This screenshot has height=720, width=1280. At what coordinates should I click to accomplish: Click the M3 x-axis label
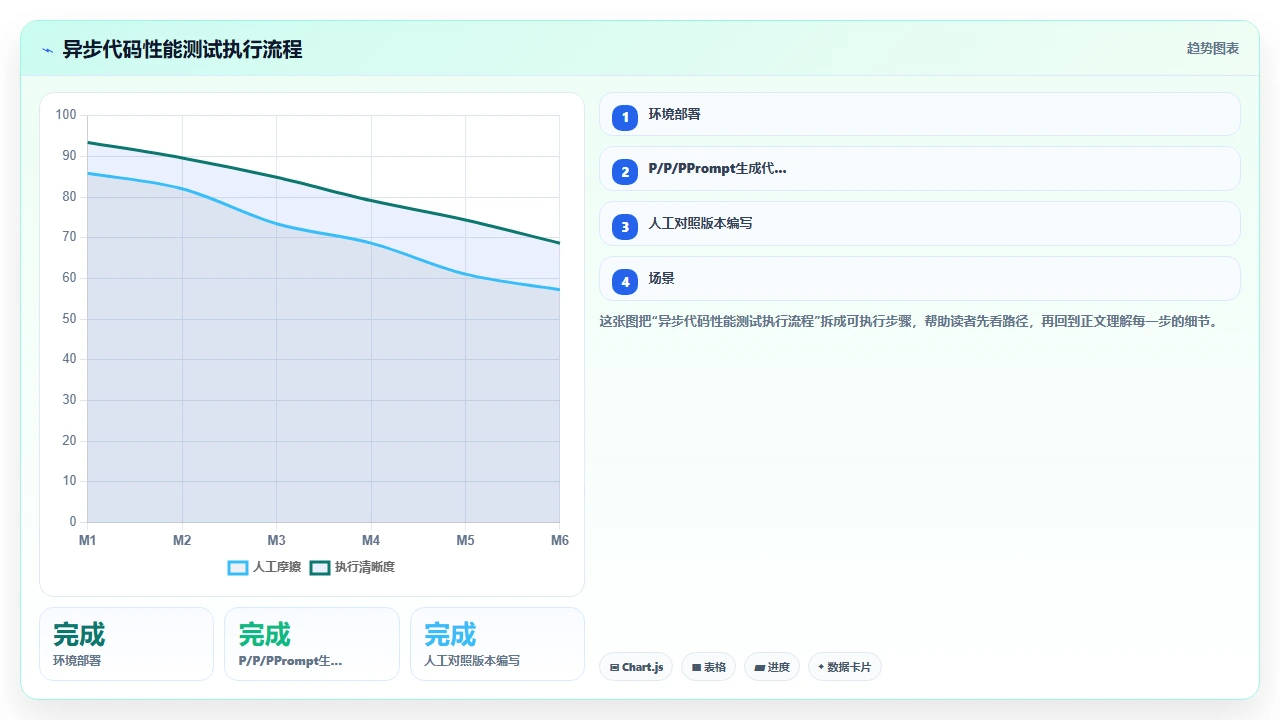click(277, 540)
